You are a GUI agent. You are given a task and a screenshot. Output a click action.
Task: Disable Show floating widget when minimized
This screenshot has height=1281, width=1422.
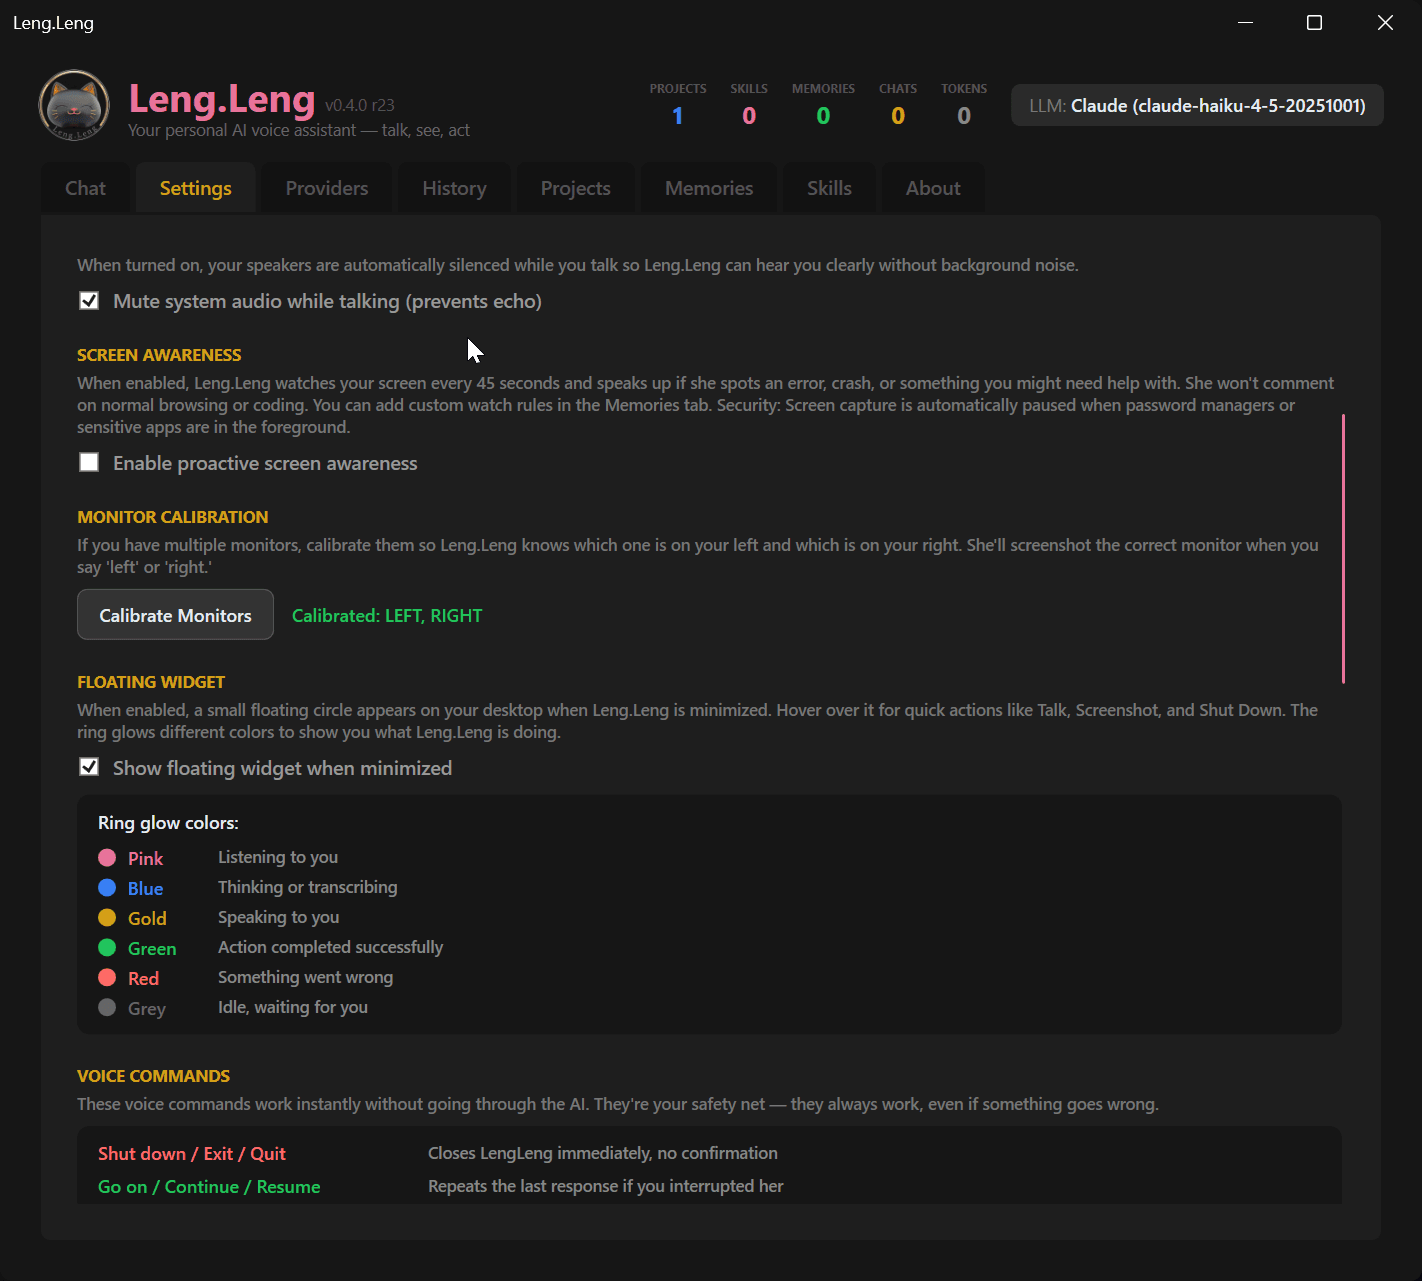(x=89, y=767)
